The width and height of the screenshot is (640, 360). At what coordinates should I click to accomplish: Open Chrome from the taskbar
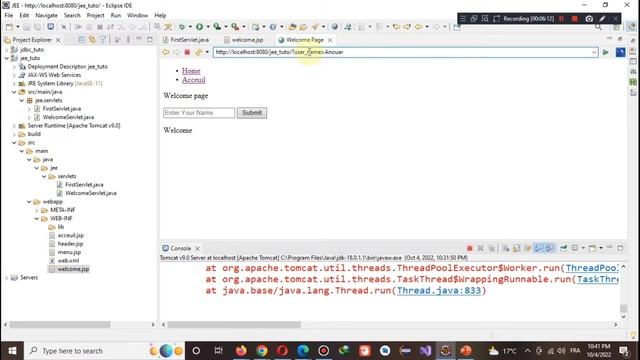(262, 351)
